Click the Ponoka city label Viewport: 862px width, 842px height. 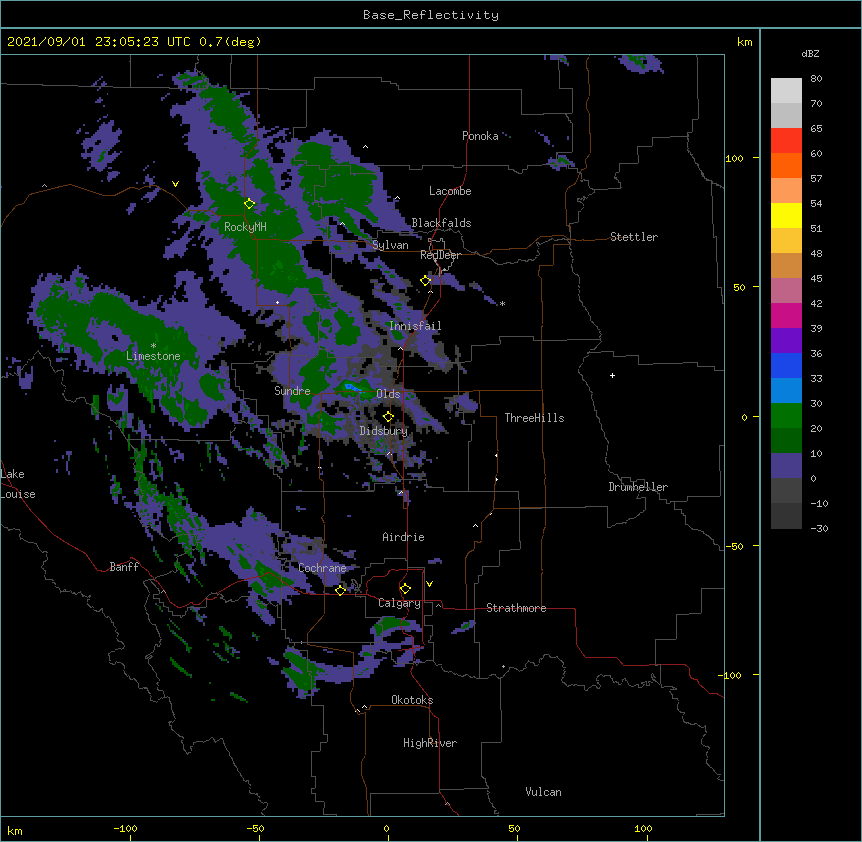pos(480,136)
